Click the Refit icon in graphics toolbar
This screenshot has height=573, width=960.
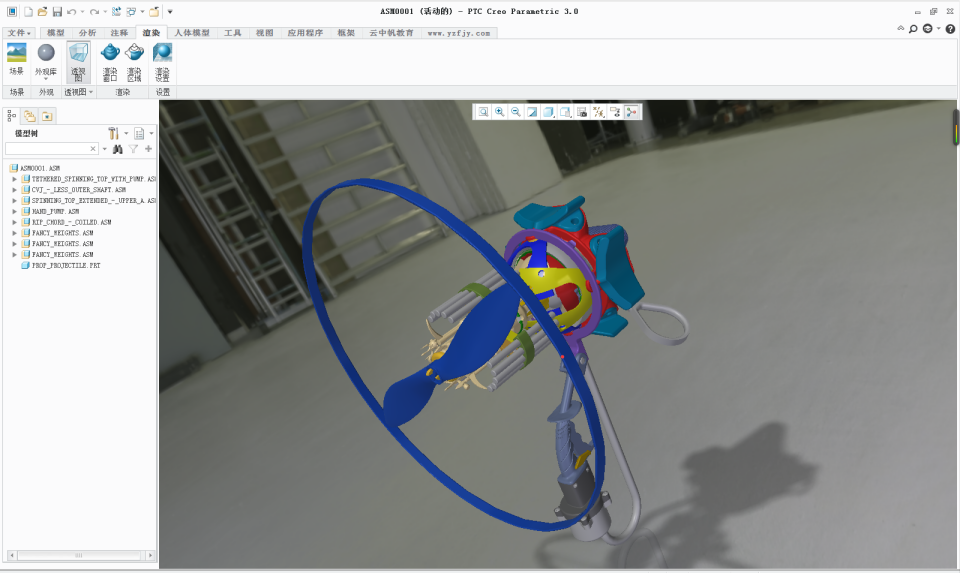pos(484,112)
